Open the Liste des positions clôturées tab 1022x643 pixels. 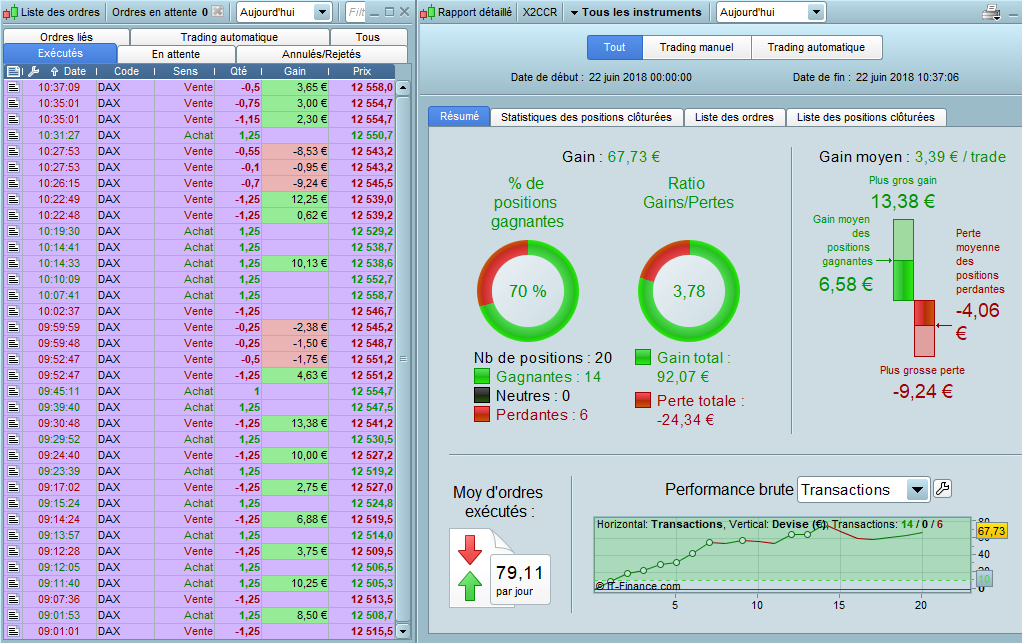(x=866, y=117)
